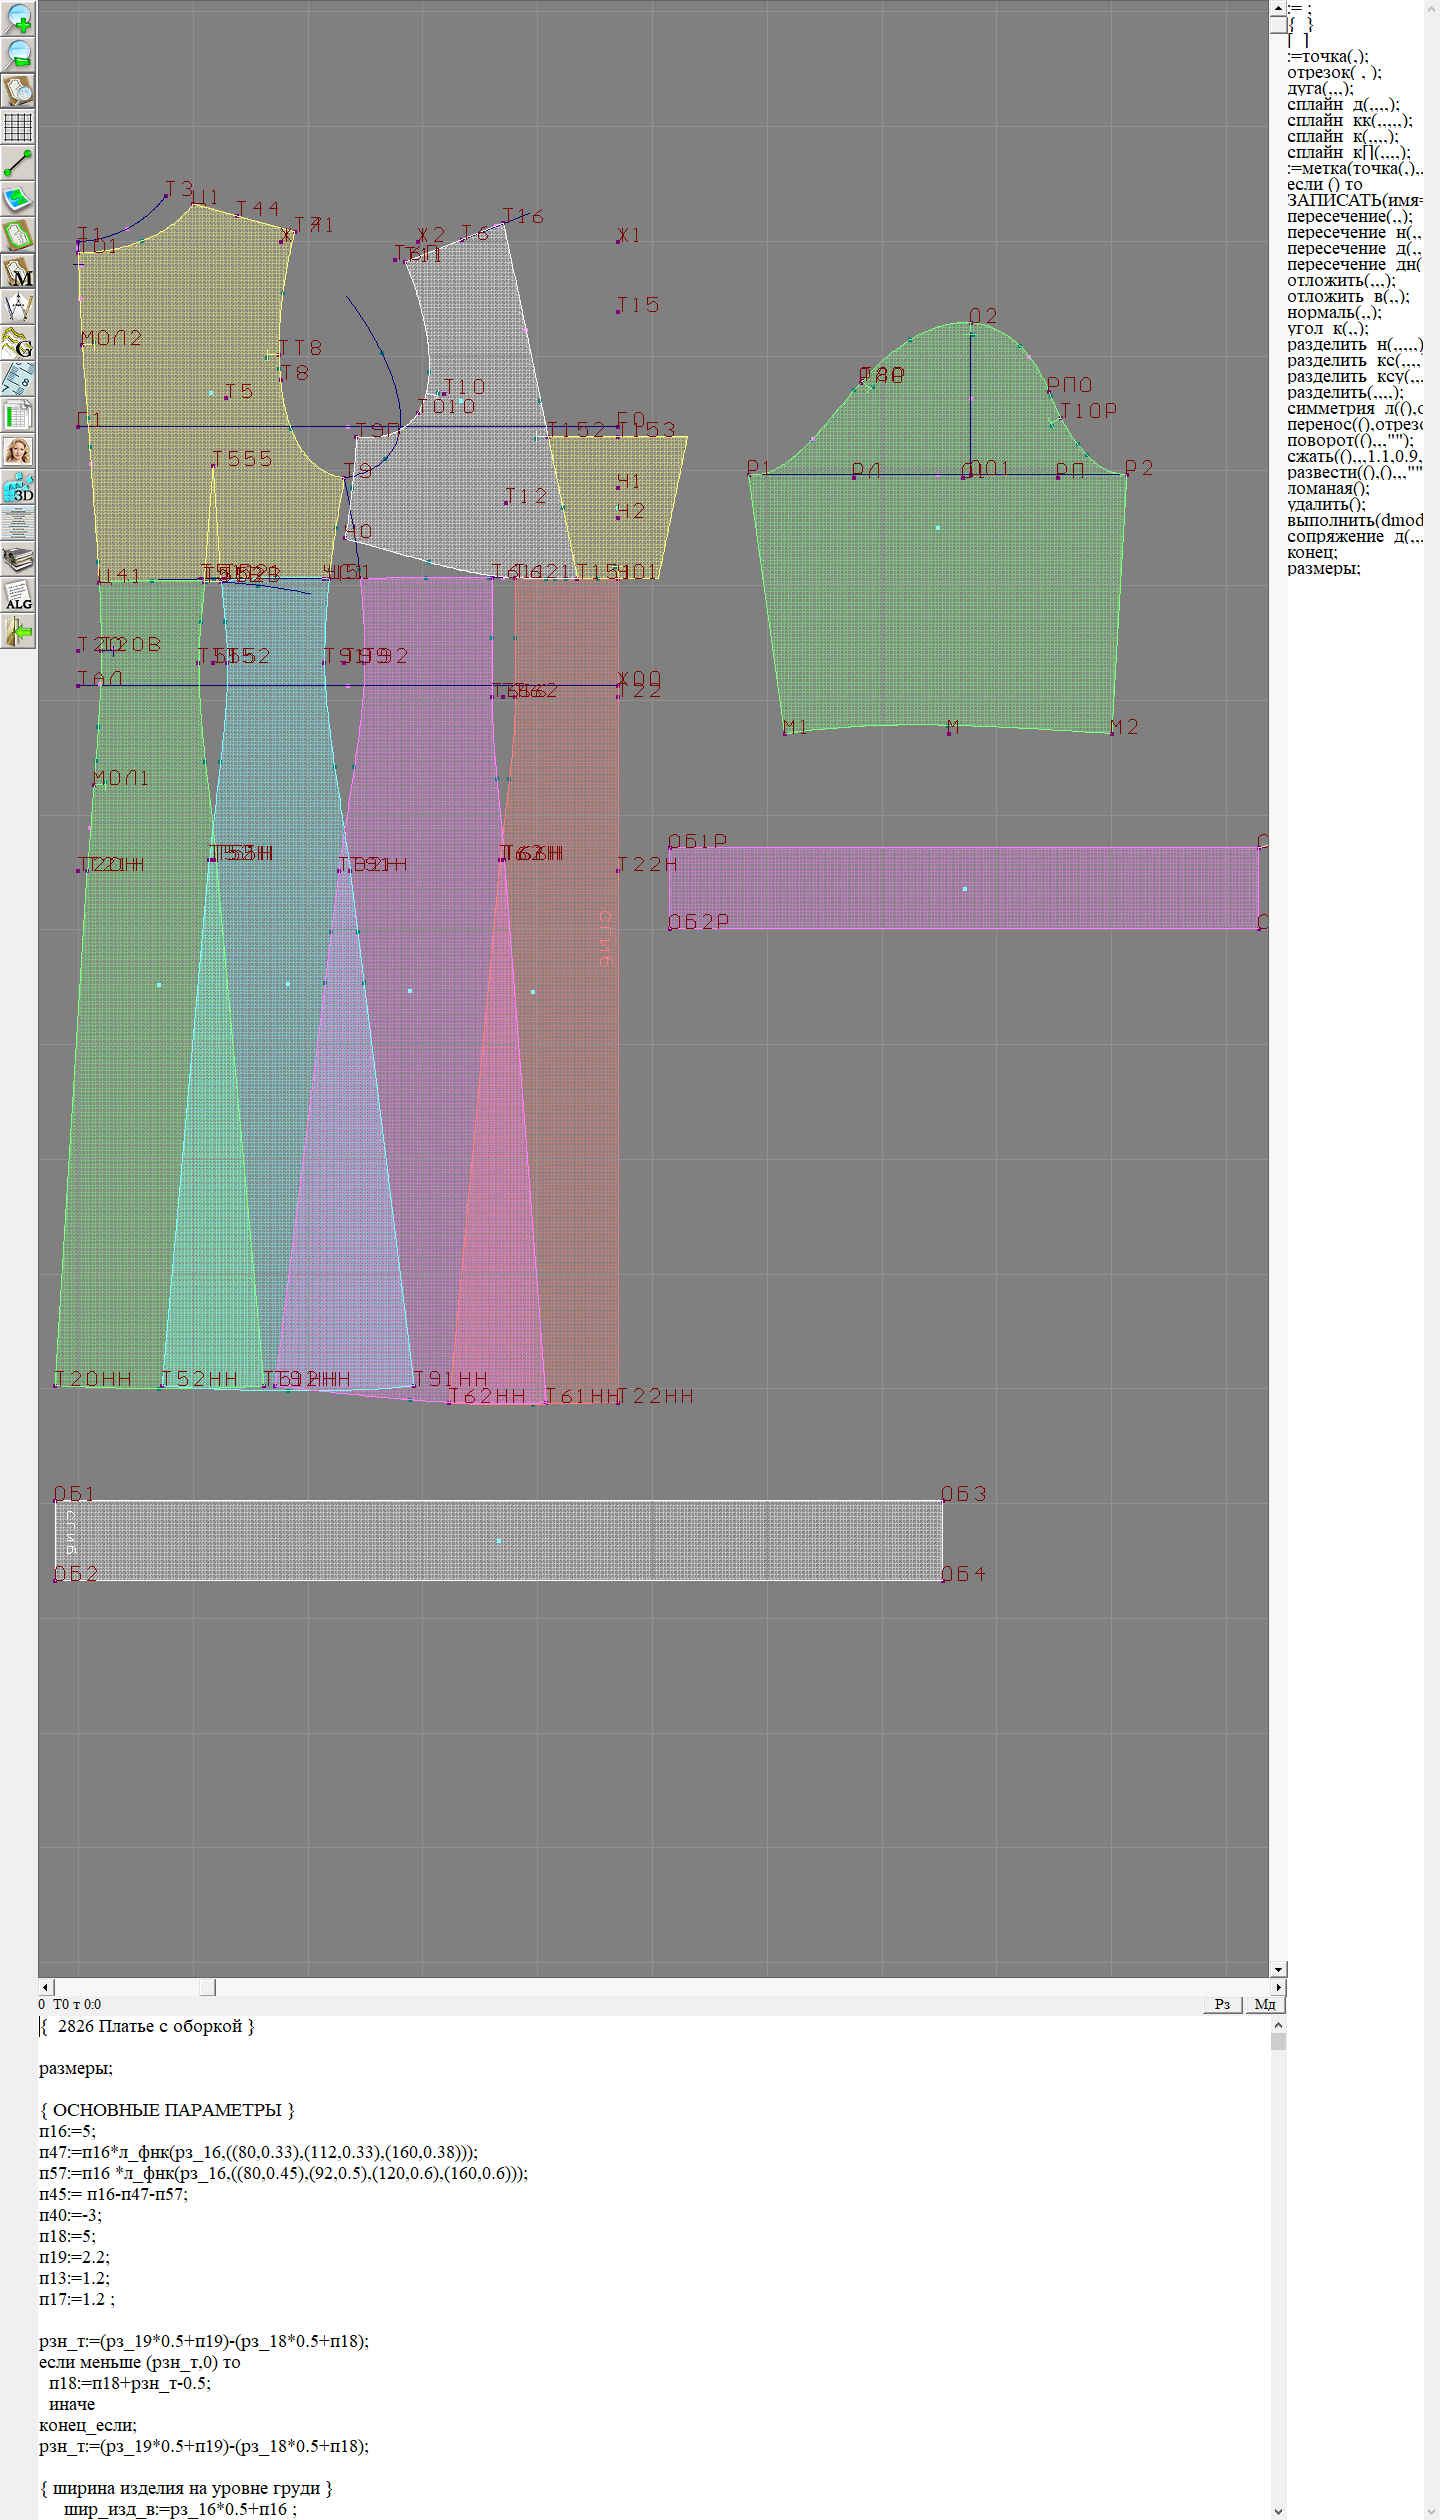Insert the 'разделить кс' command

point(1355,361)
